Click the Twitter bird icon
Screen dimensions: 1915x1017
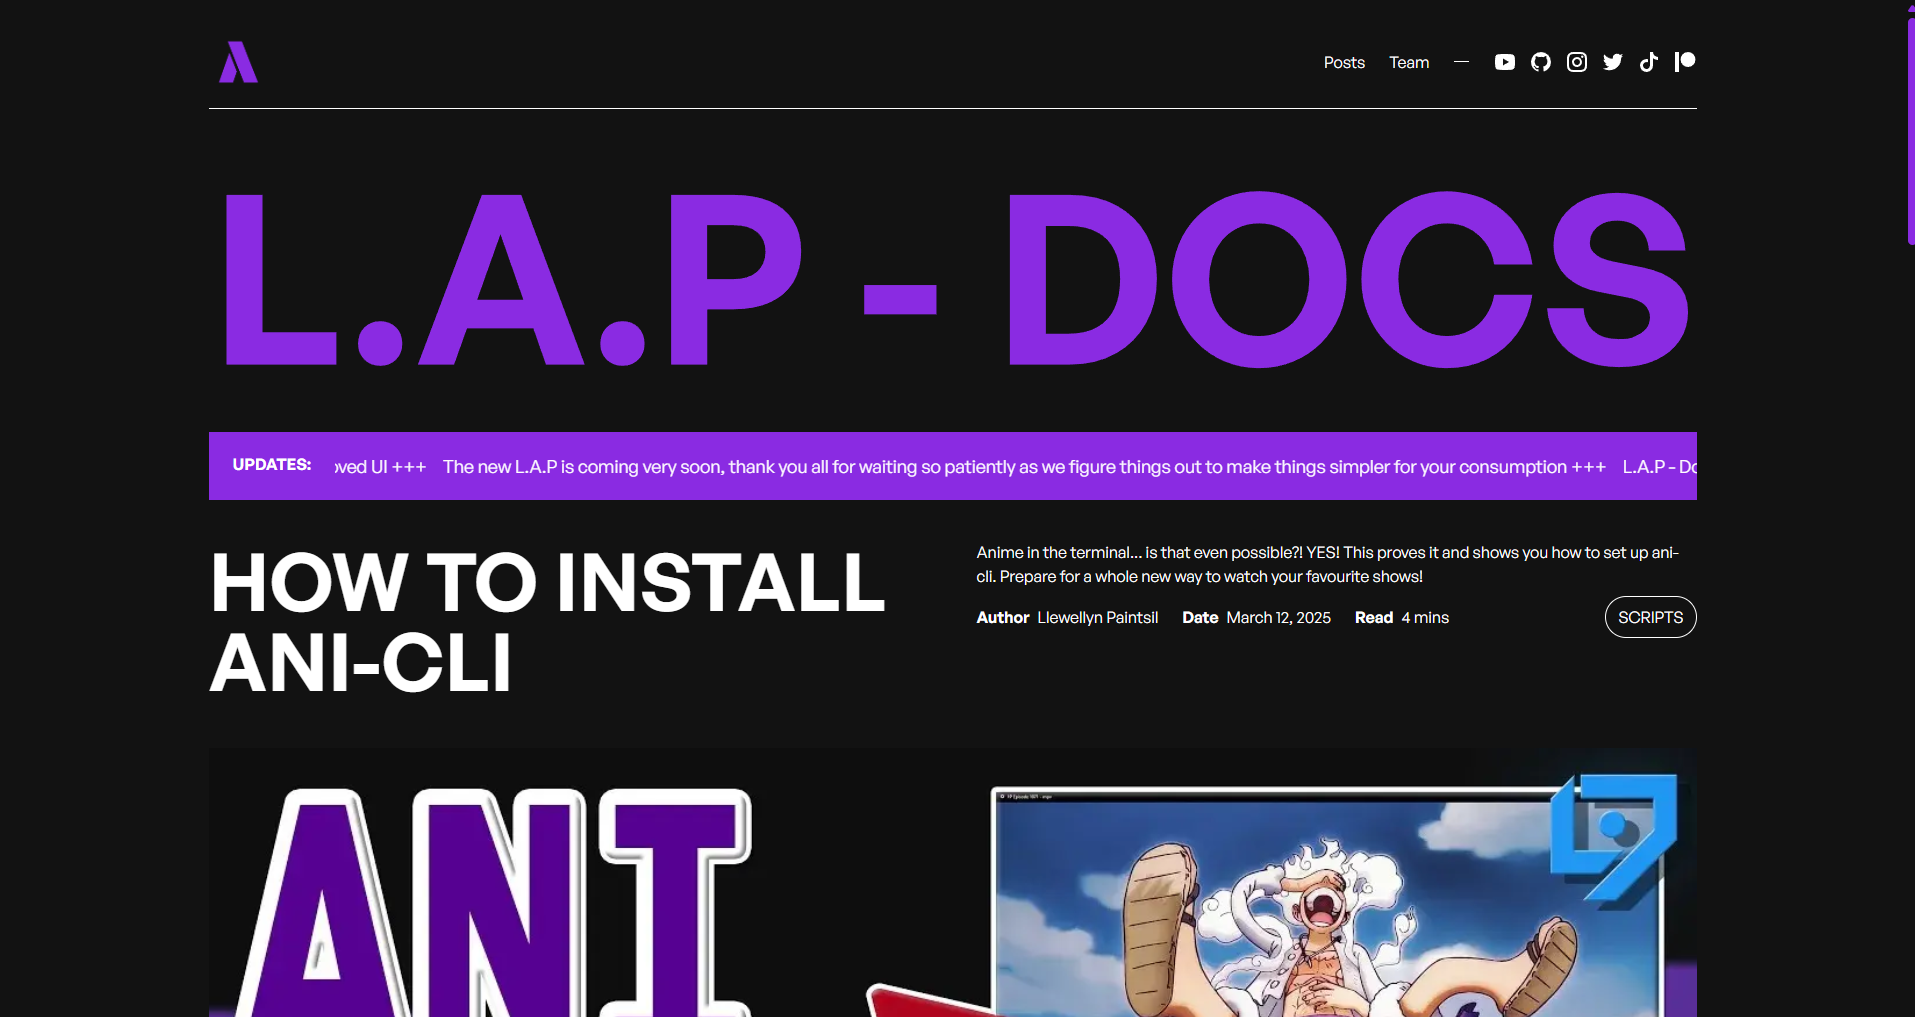[x=1612, y=62]
